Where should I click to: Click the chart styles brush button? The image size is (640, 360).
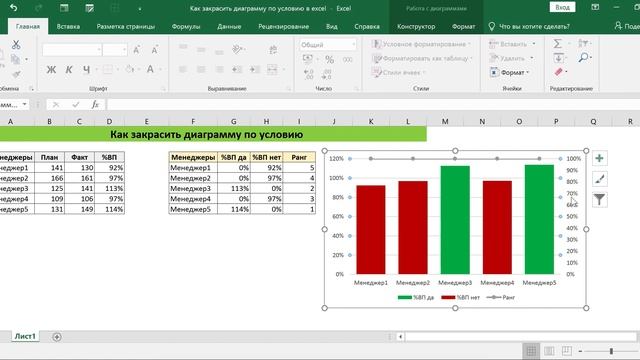599,179
